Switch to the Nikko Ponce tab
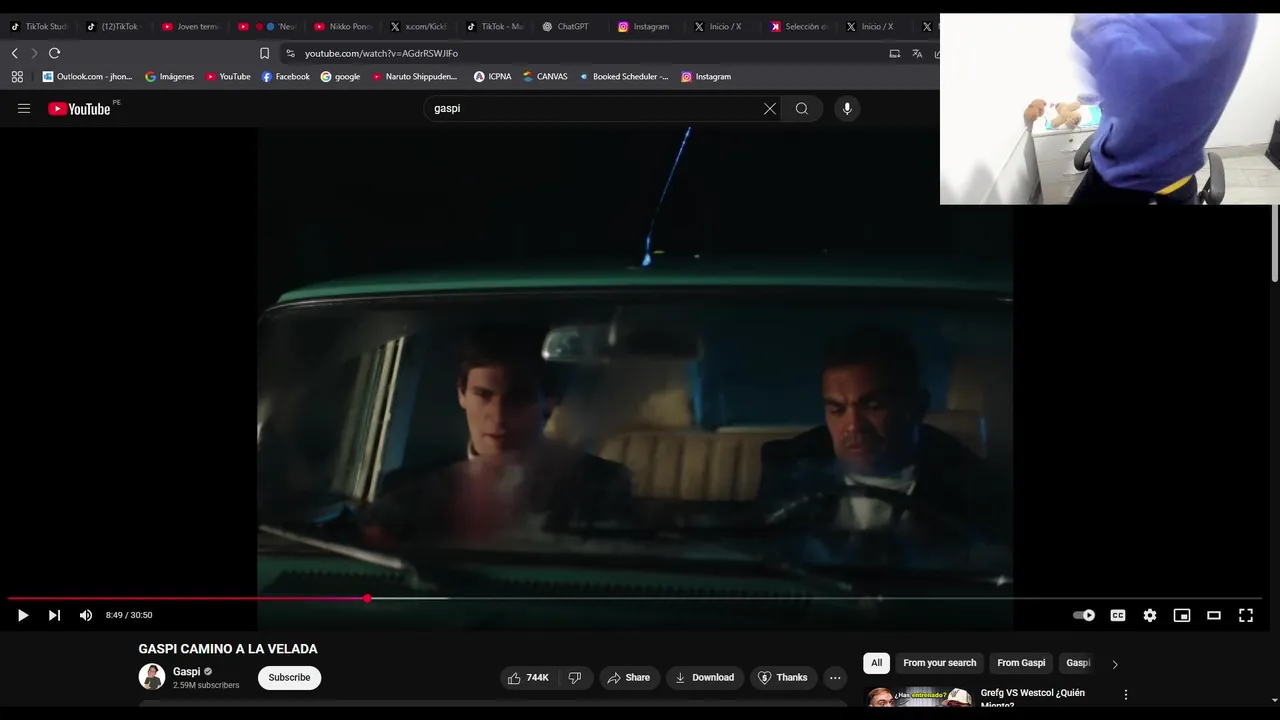The image size is (1280, 720). 344,27
